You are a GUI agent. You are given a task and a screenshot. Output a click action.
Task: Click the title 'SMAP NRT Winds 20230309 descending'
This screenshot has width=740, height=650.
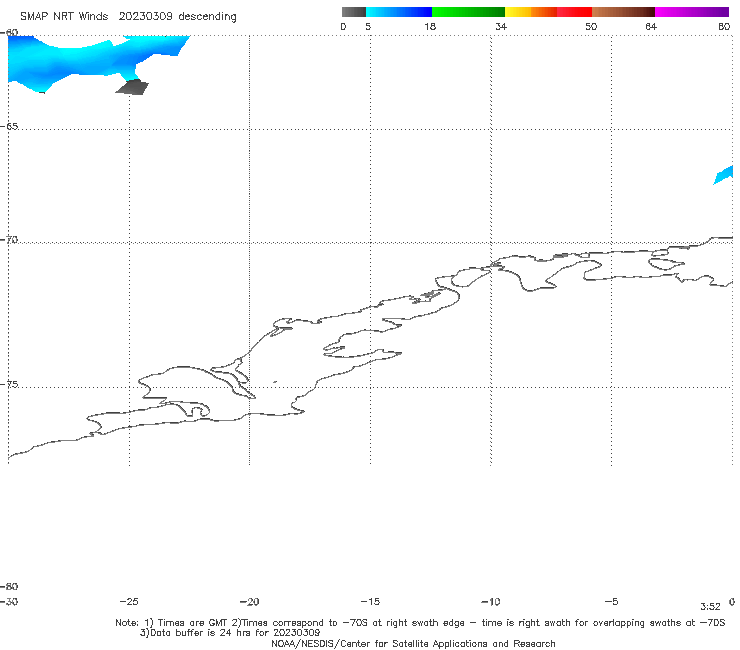[x=128, y=17]
